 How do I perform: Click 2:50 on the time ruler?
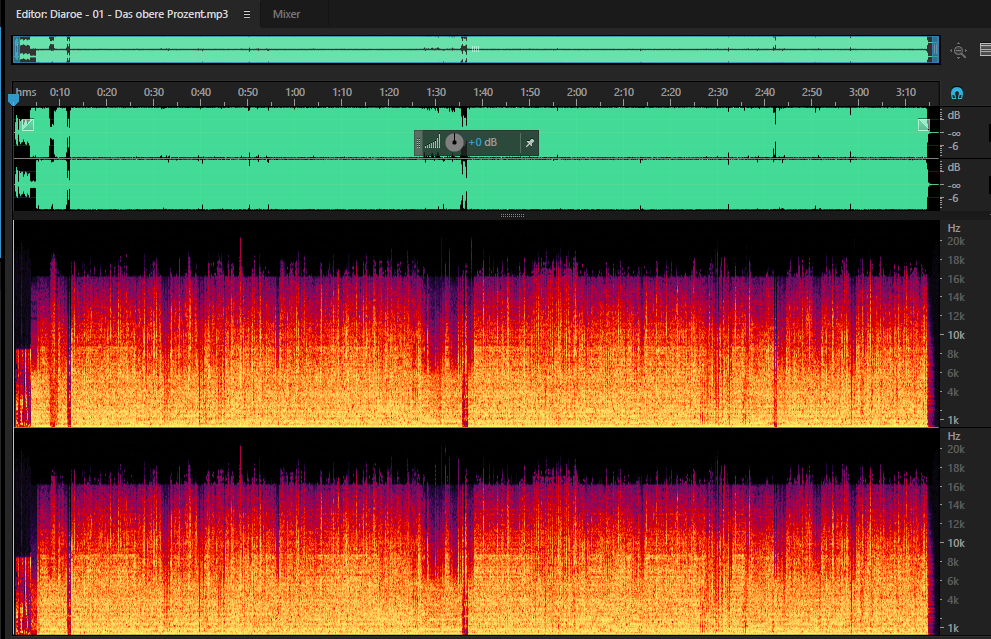(812, 92)
